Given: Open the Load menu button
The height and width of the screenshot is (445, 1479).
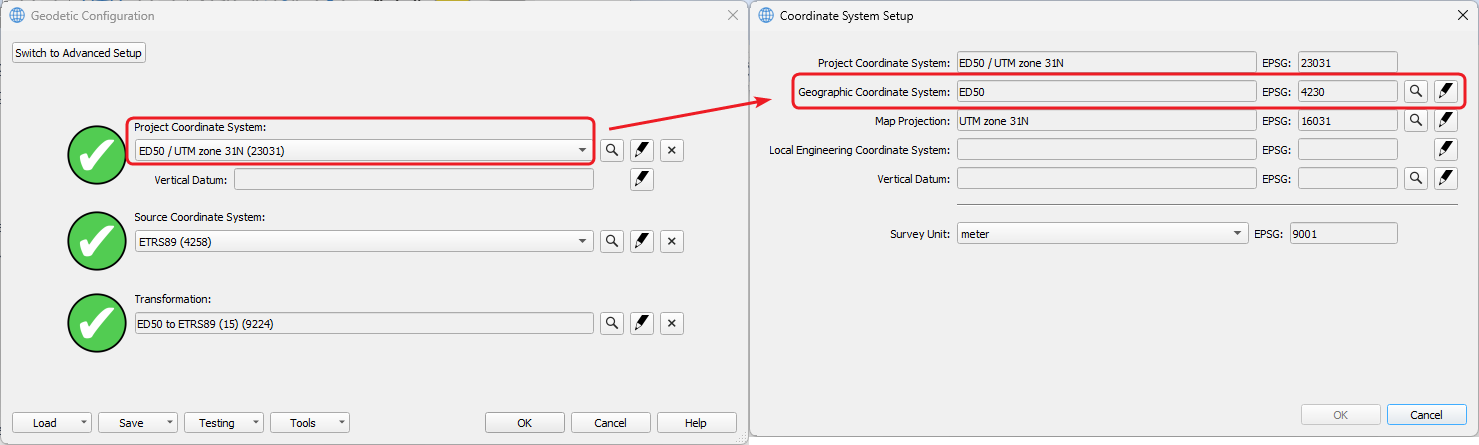Looking at the screenshot, I should [52, 423].
